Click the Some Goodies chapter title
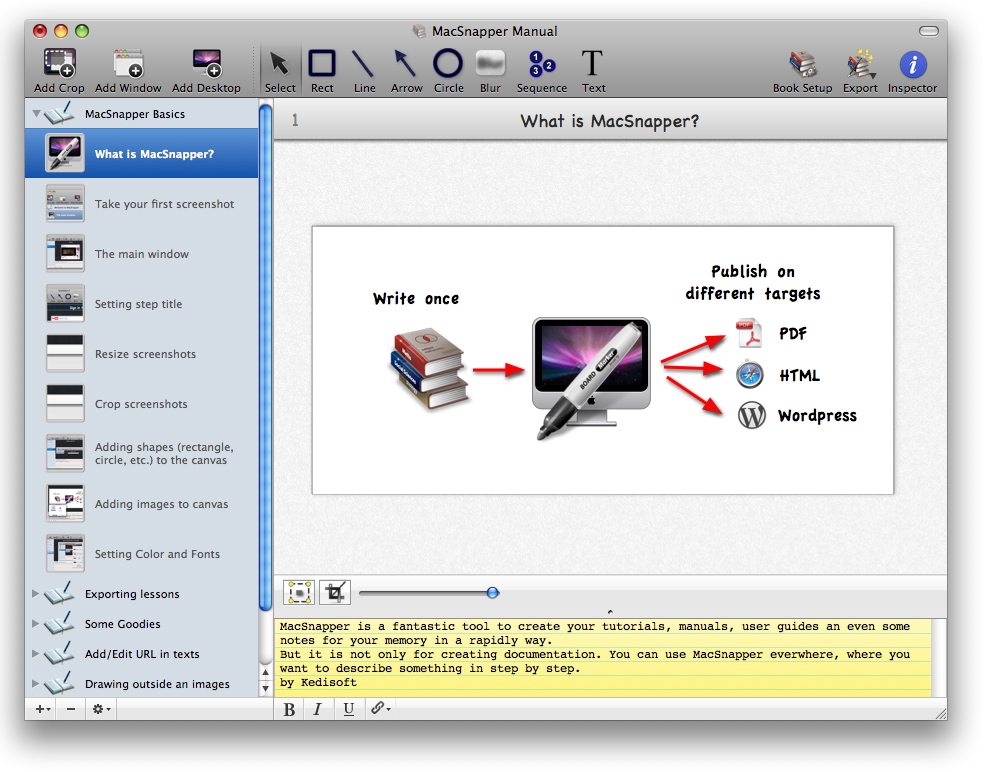Screen dimensions: 985x772 (x=122, y=624)
